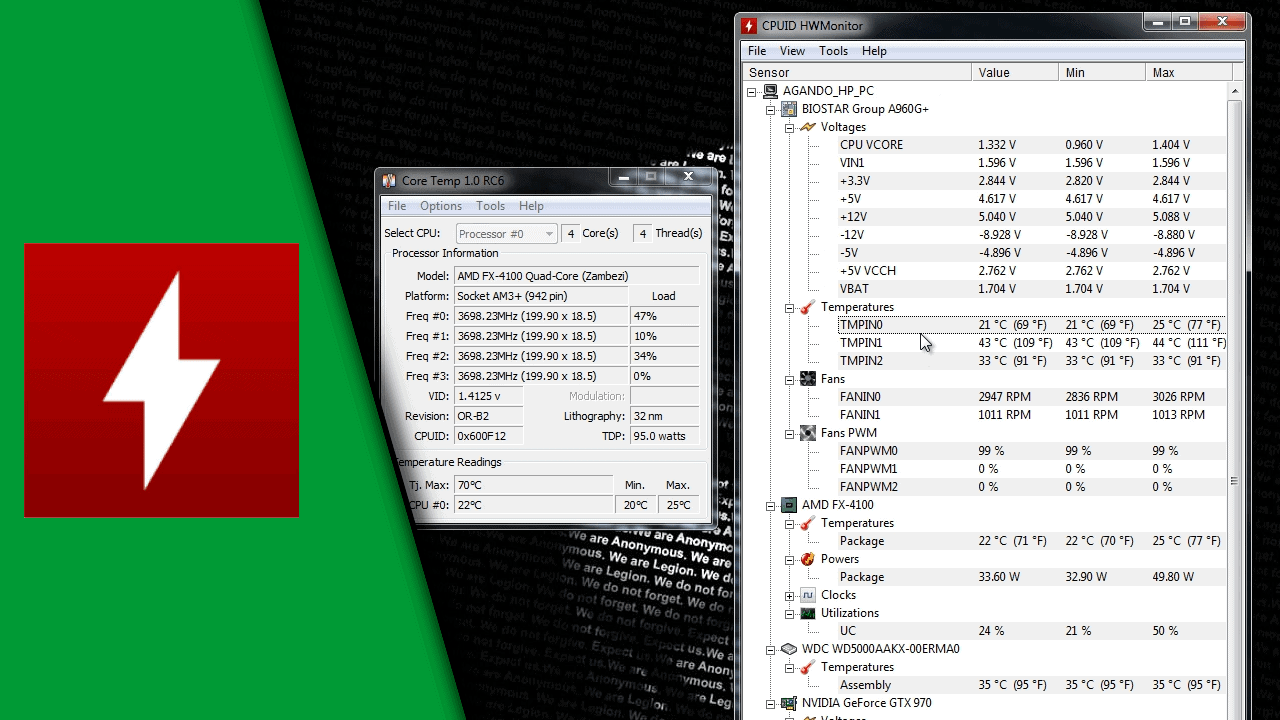Click the Voltages lightning icon under BIOSTAR
Image resolution: width=1280 pixels, height=720 pixels.
point(808,127)
